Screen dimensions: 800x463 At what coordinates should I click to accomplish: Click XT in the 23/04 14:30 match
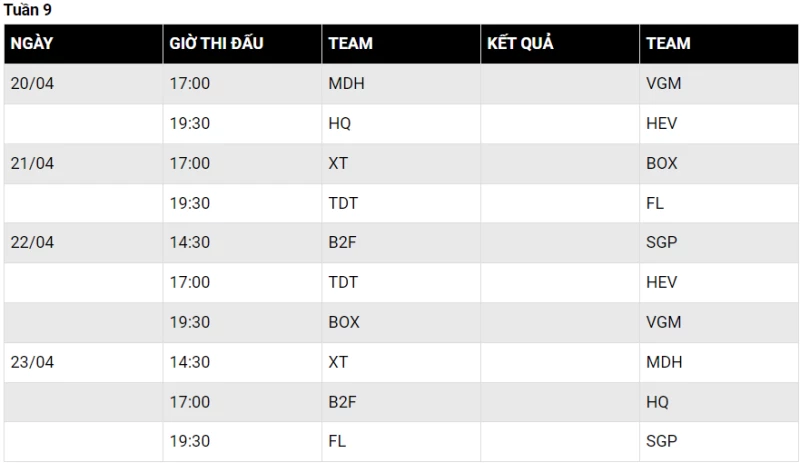[338, 362]
